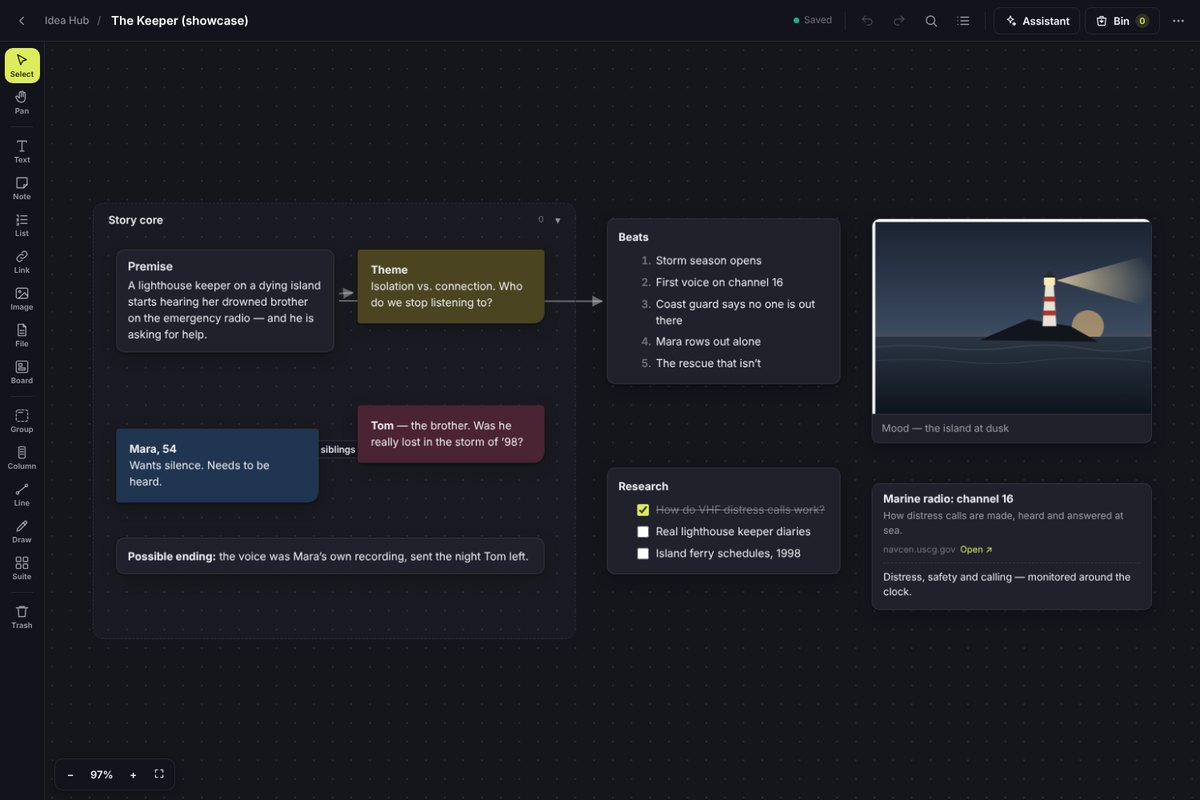
Task: Go back using the top-left arrow
Action: 22,20
